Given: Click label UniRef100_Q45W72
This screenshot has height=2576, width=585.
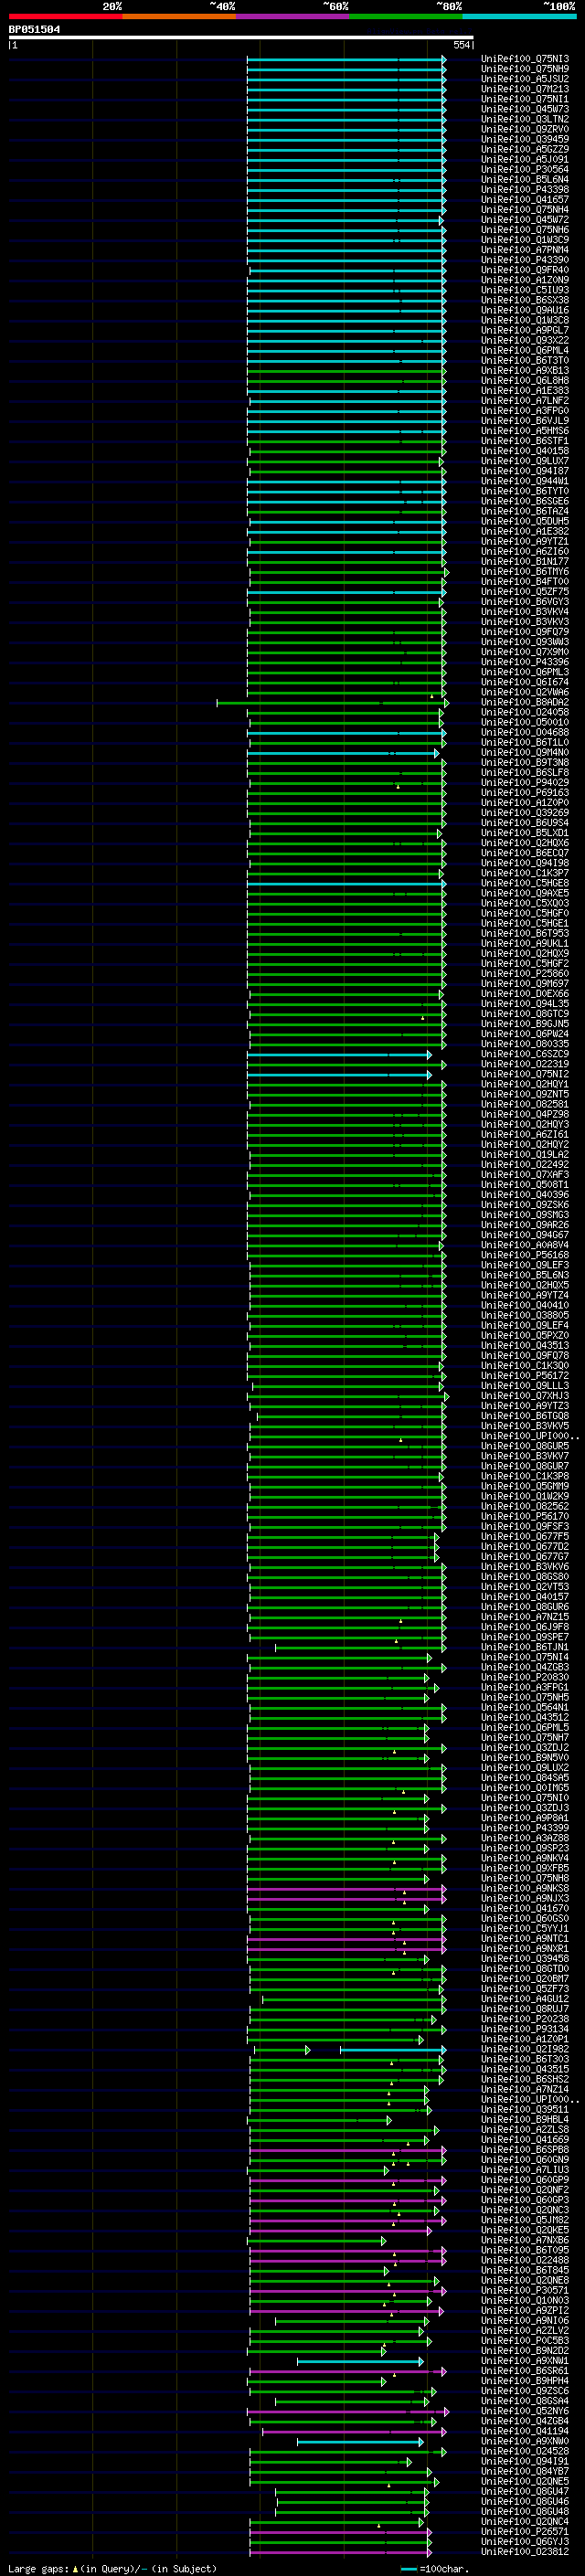Looking at the screenshot, I should point(524,219).
